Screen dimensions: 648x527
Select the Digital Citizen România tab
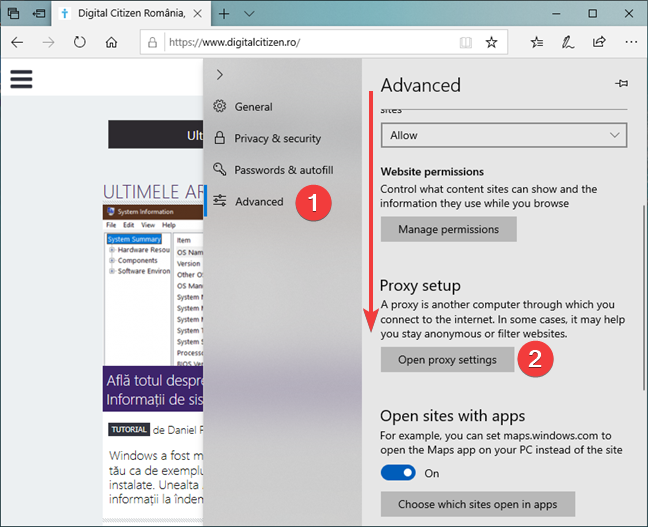click(131, 14)
